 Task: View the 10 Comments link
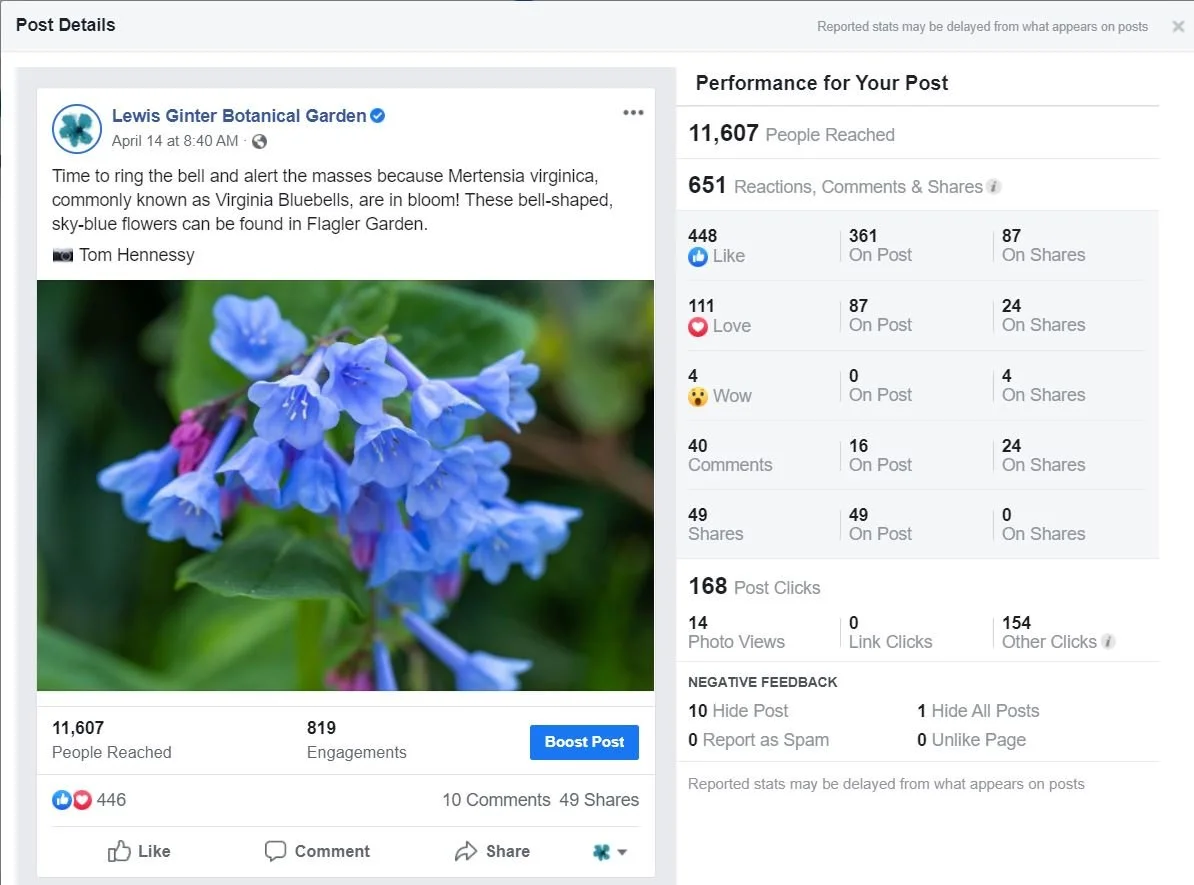point(496,800)
